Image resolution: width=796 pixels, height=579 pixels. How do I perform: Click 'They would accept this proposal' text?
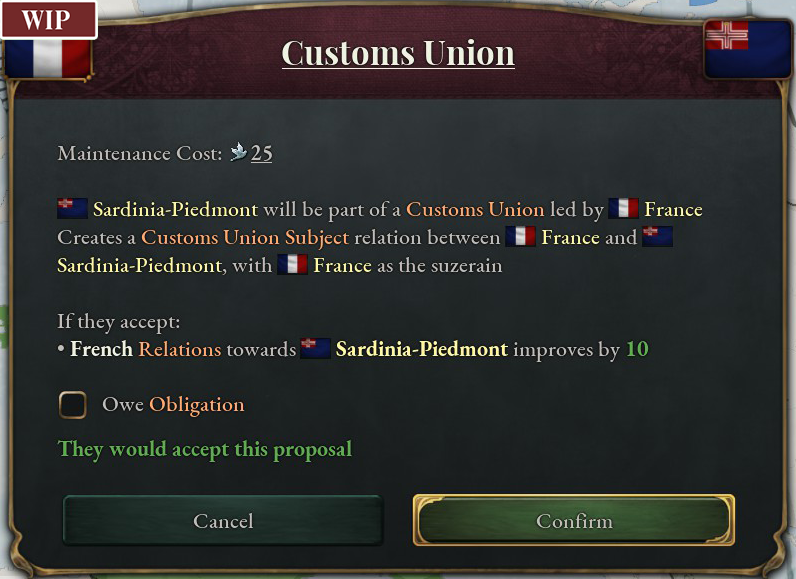pyautogui.click(x=205, y=449)
